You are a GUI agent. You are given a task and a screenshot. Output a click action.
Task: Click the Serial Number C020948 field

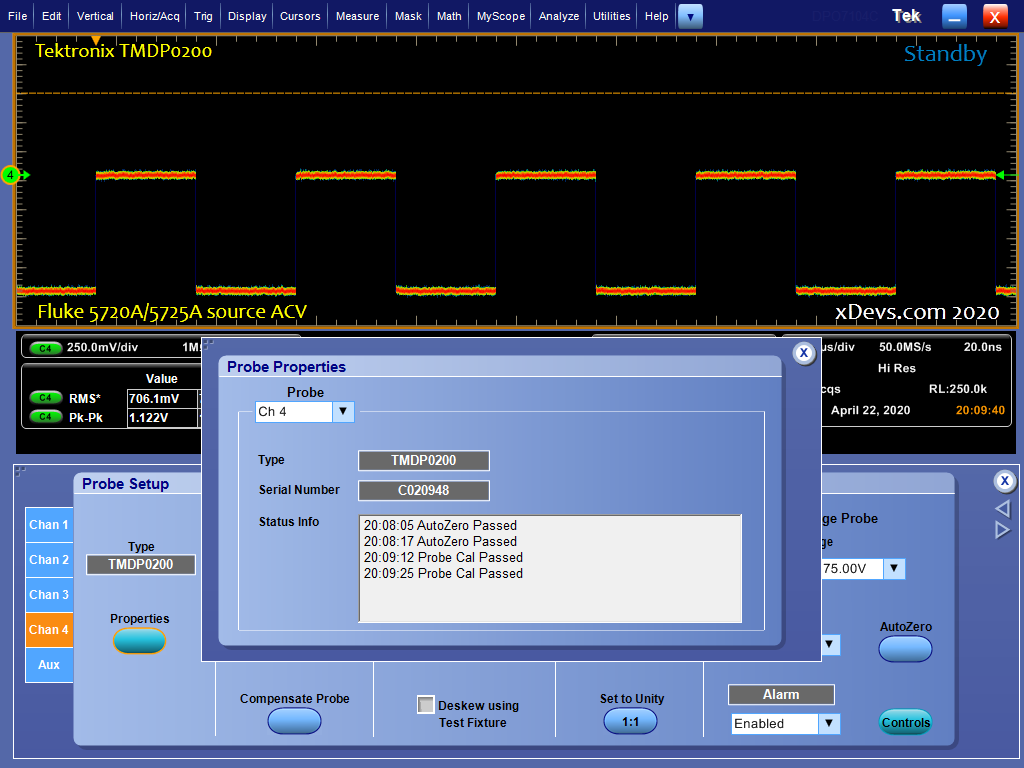coord(424,490)
